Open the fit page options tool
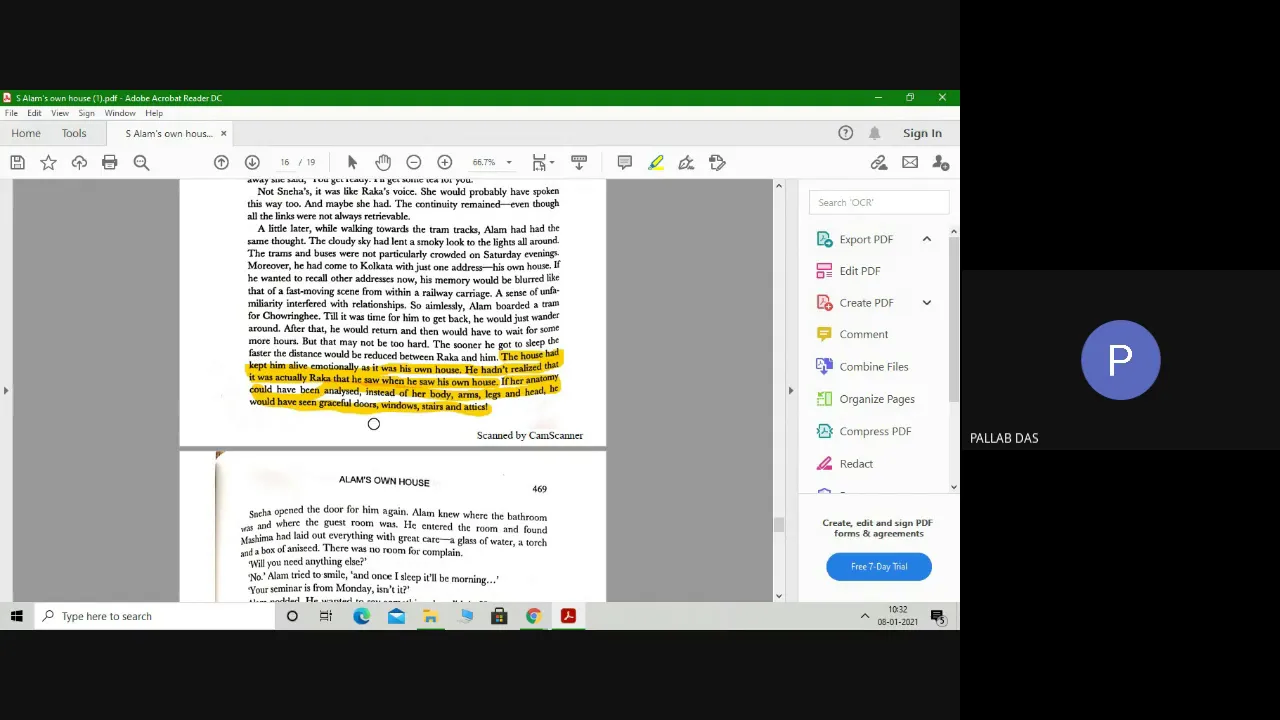The width and height of the screenshot is (1280, 720). pos(541,162)
